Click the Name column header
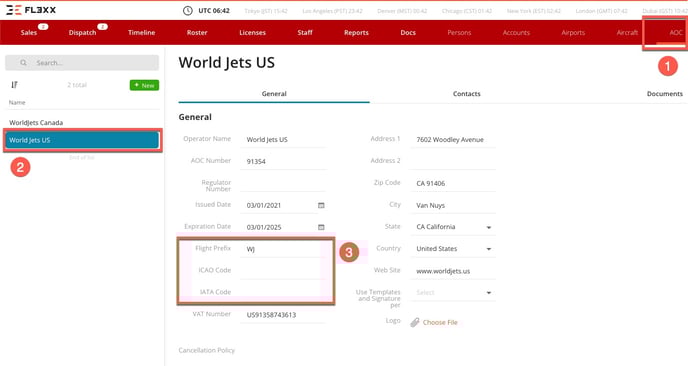688x366 pixels. [17, 102]
